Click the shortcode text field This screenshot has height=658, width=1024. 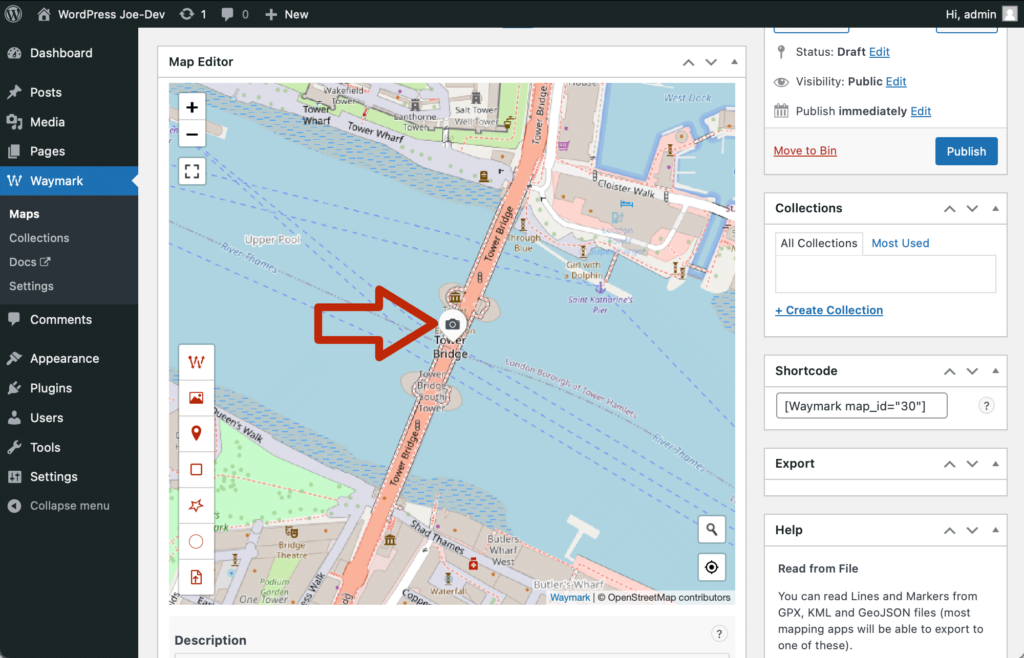coord(861,405)
